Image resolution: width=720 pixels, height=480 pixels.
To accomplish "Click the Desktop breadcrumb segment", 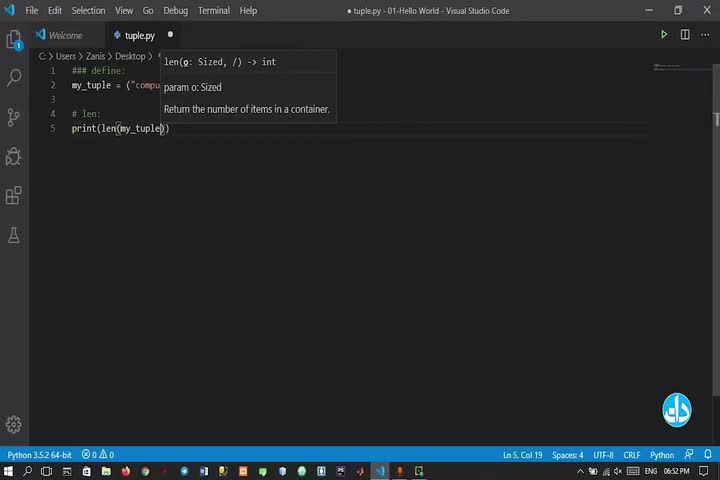I will [130, 57].
